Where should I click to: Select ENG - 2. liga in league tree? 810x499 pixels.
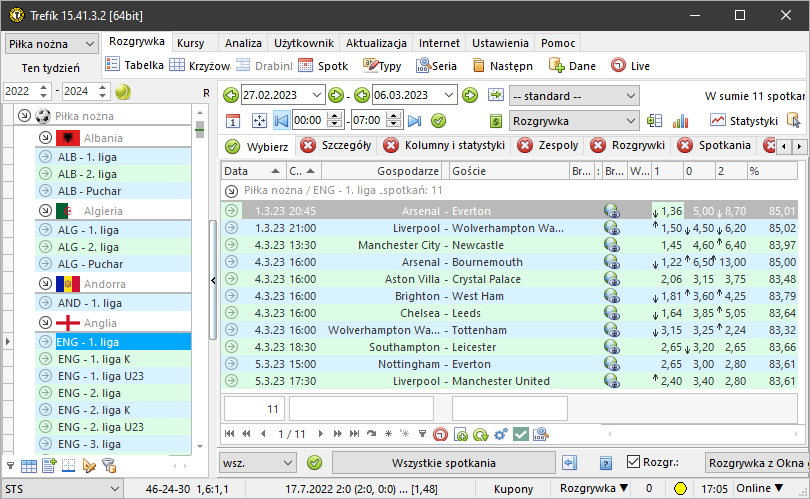tap(90, 393)
